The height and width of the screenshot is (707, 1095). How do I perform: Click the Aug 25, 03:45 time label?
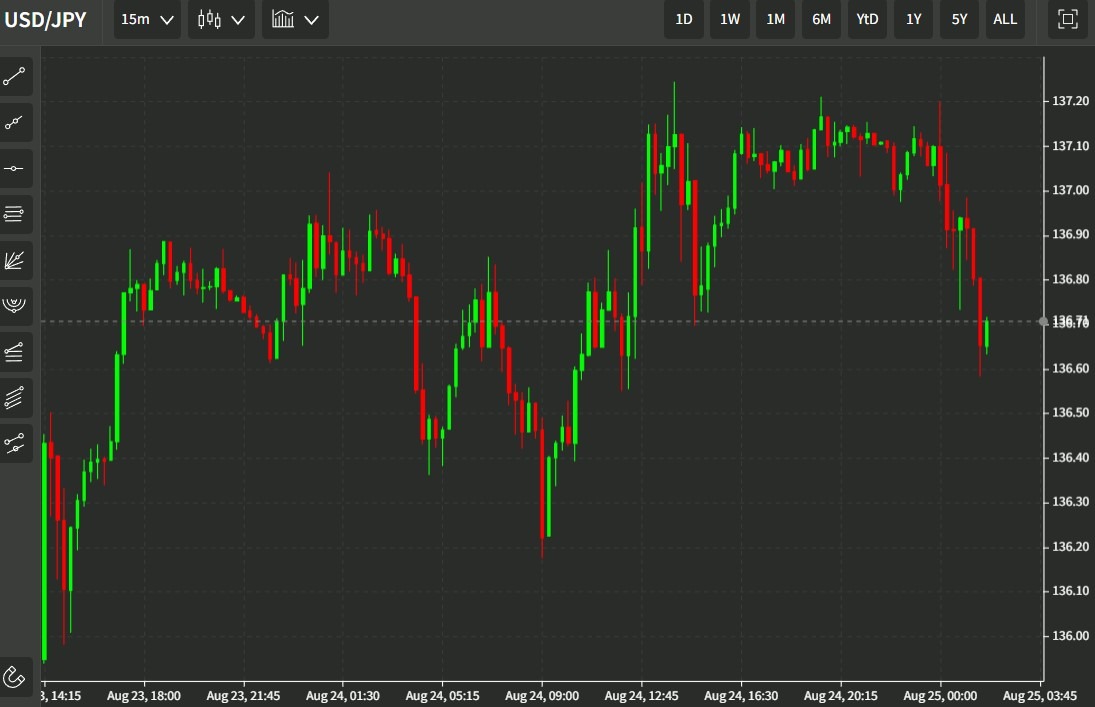click(x=1040, y=696)
